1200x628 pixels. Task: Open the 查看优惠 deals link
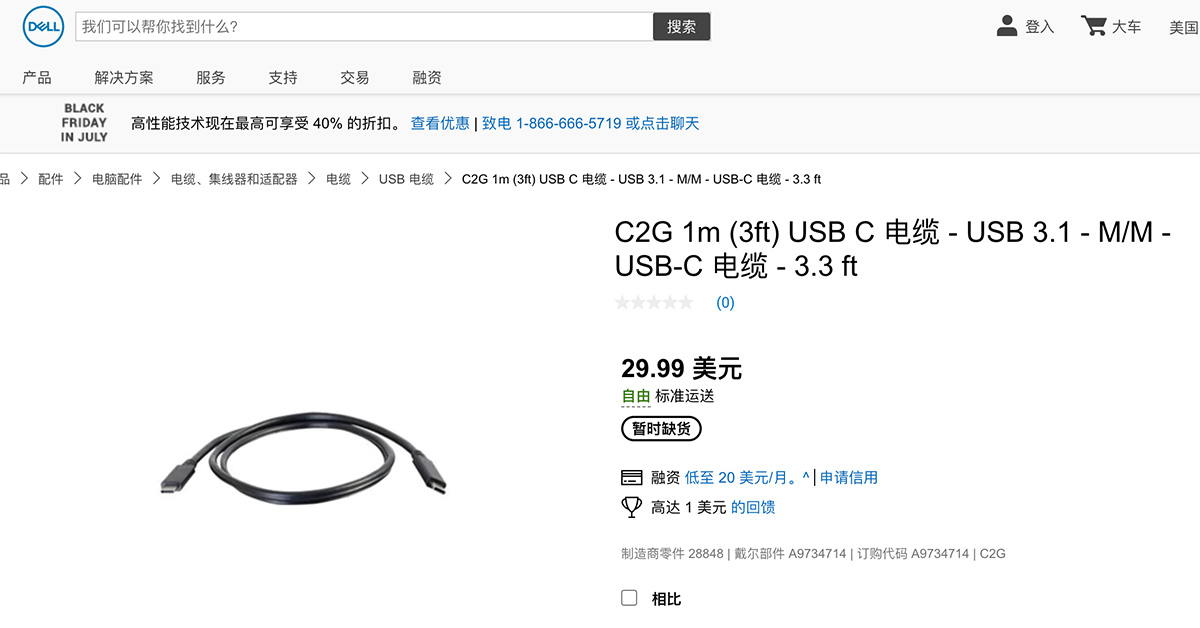(x=440, y=123)
